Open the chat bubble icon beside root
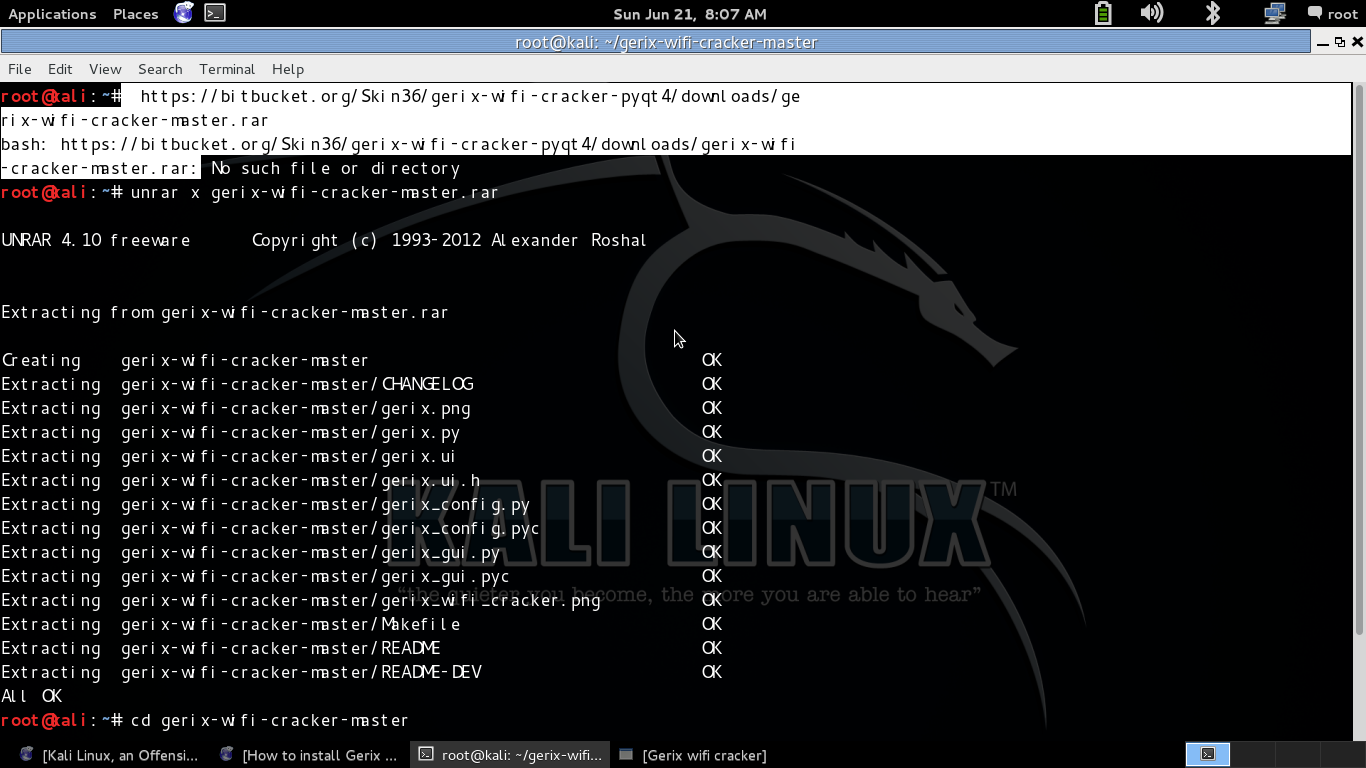 pos(1314,13)
